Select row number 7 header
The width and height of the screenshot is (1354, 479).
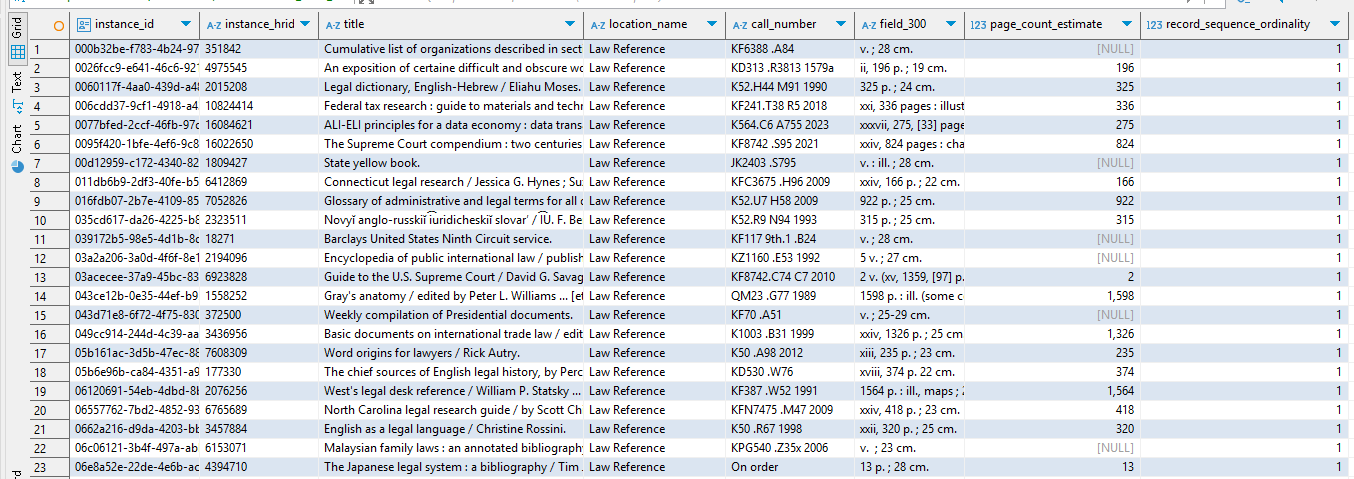(x=49, y=163)
